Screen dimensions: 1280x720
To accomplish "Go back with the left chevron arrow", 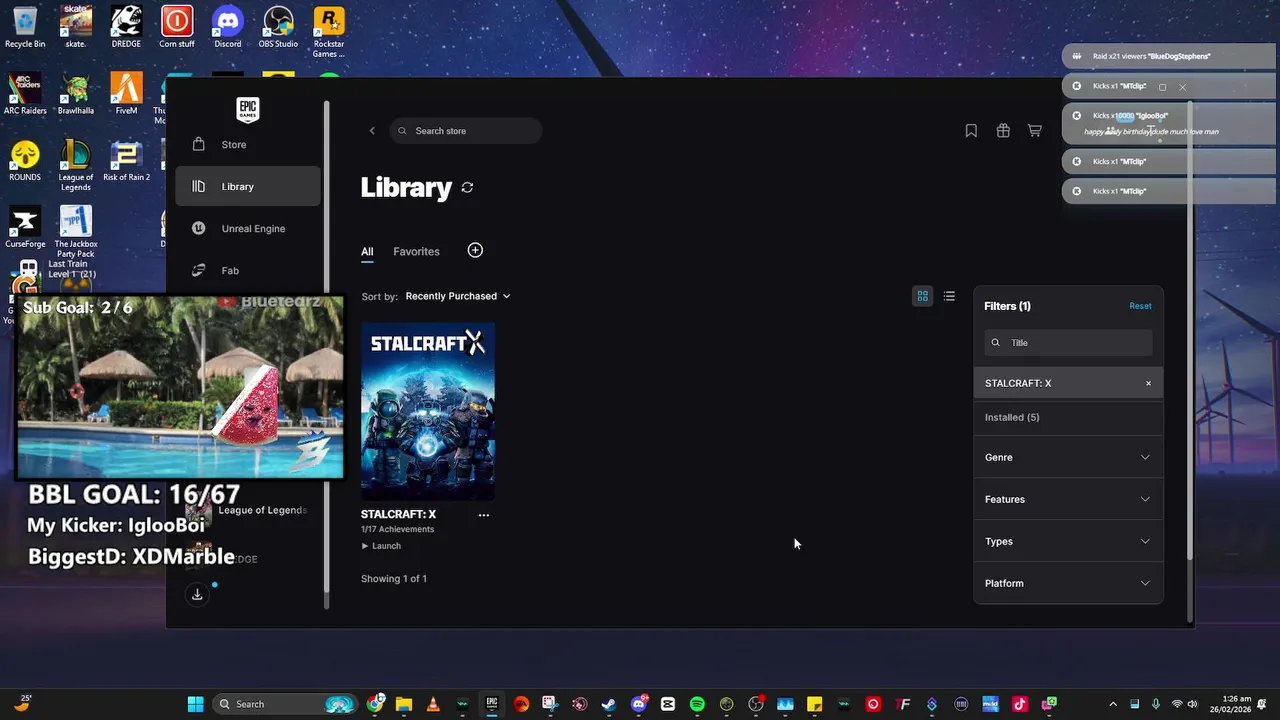I will coord(372,131).
